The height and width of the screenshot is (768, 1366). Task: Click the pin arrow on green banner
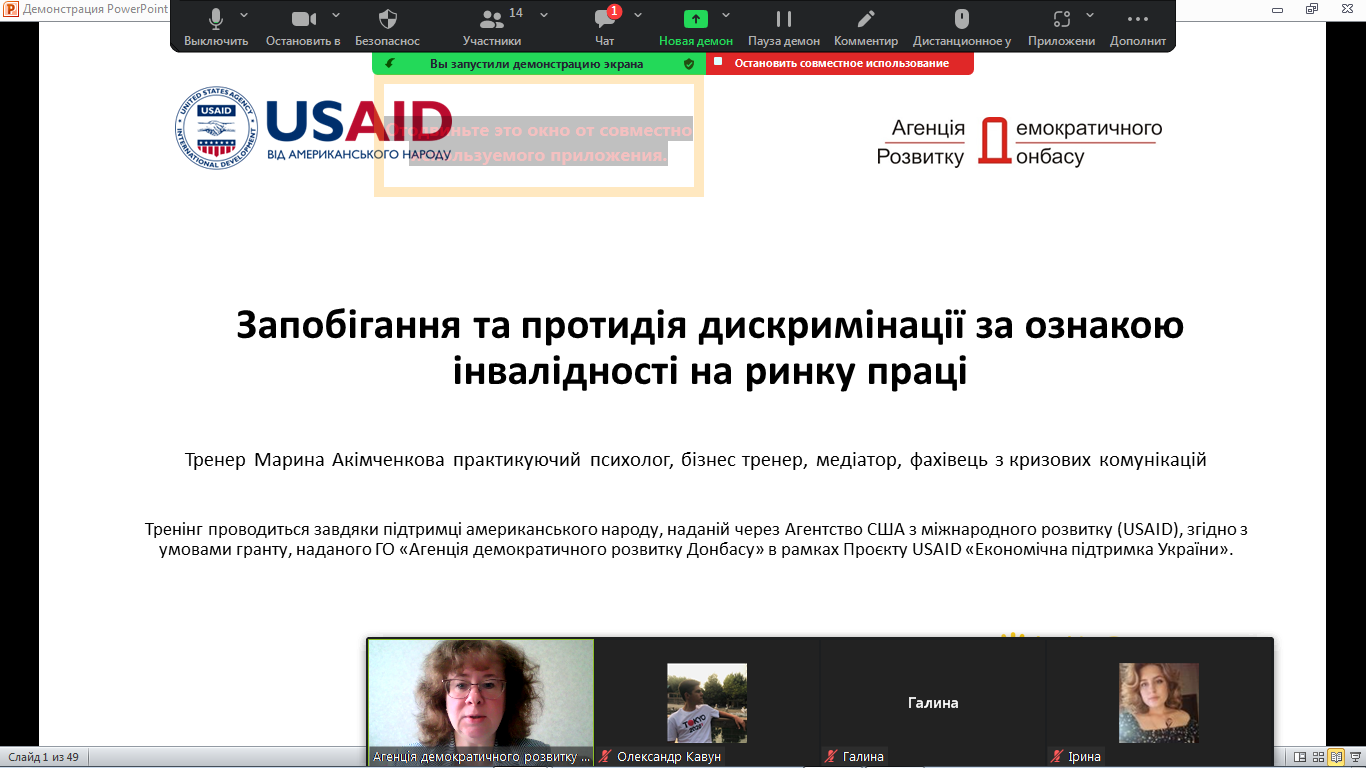[389, 63]
